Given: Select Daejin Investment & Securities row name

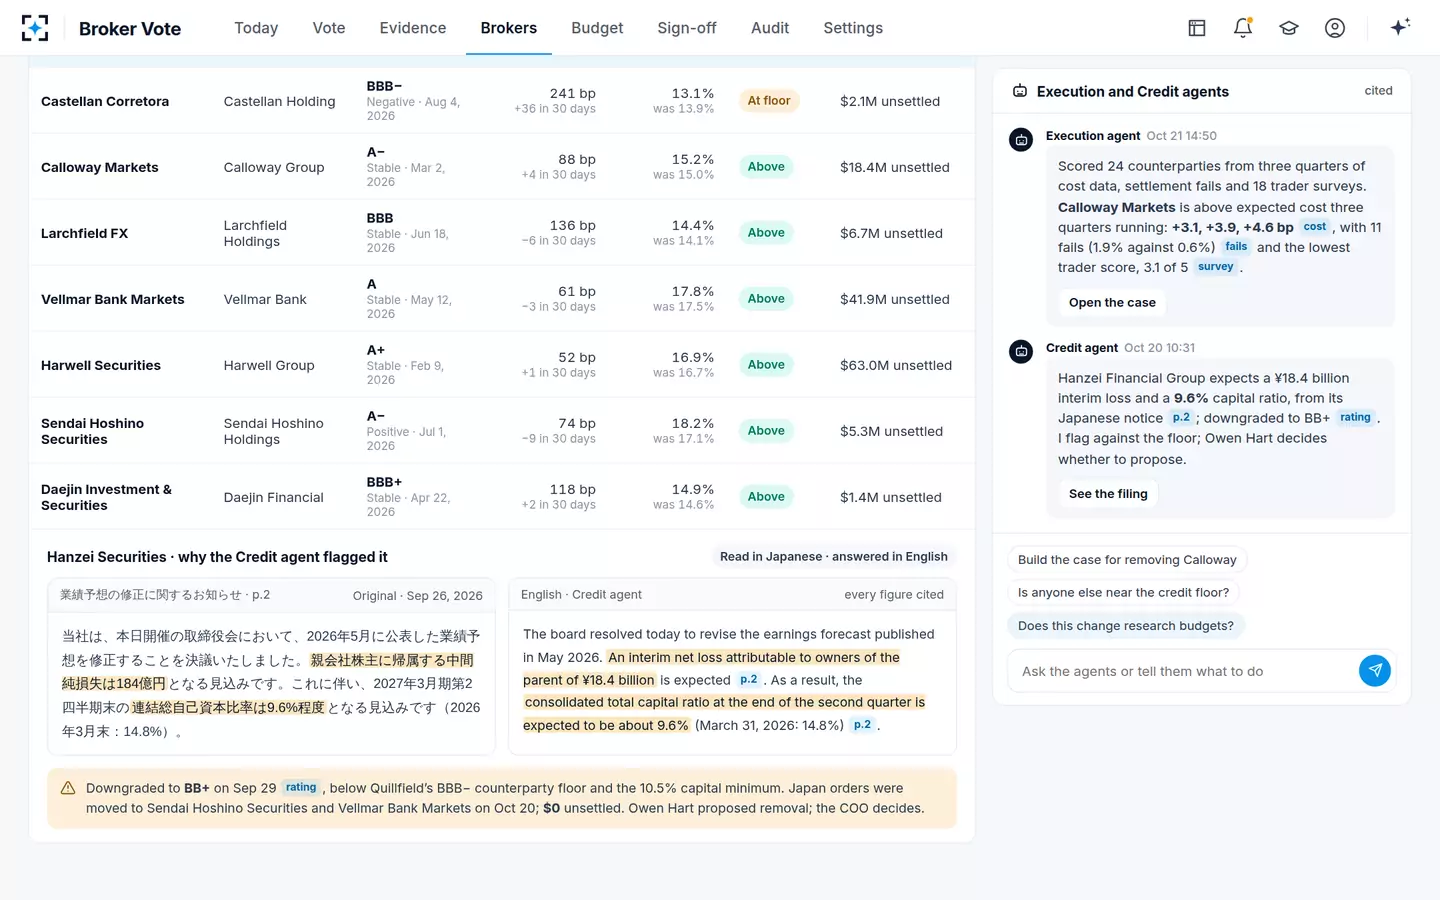Looking at the screenshot, I should pyautogui.click(x=106, y=497).
